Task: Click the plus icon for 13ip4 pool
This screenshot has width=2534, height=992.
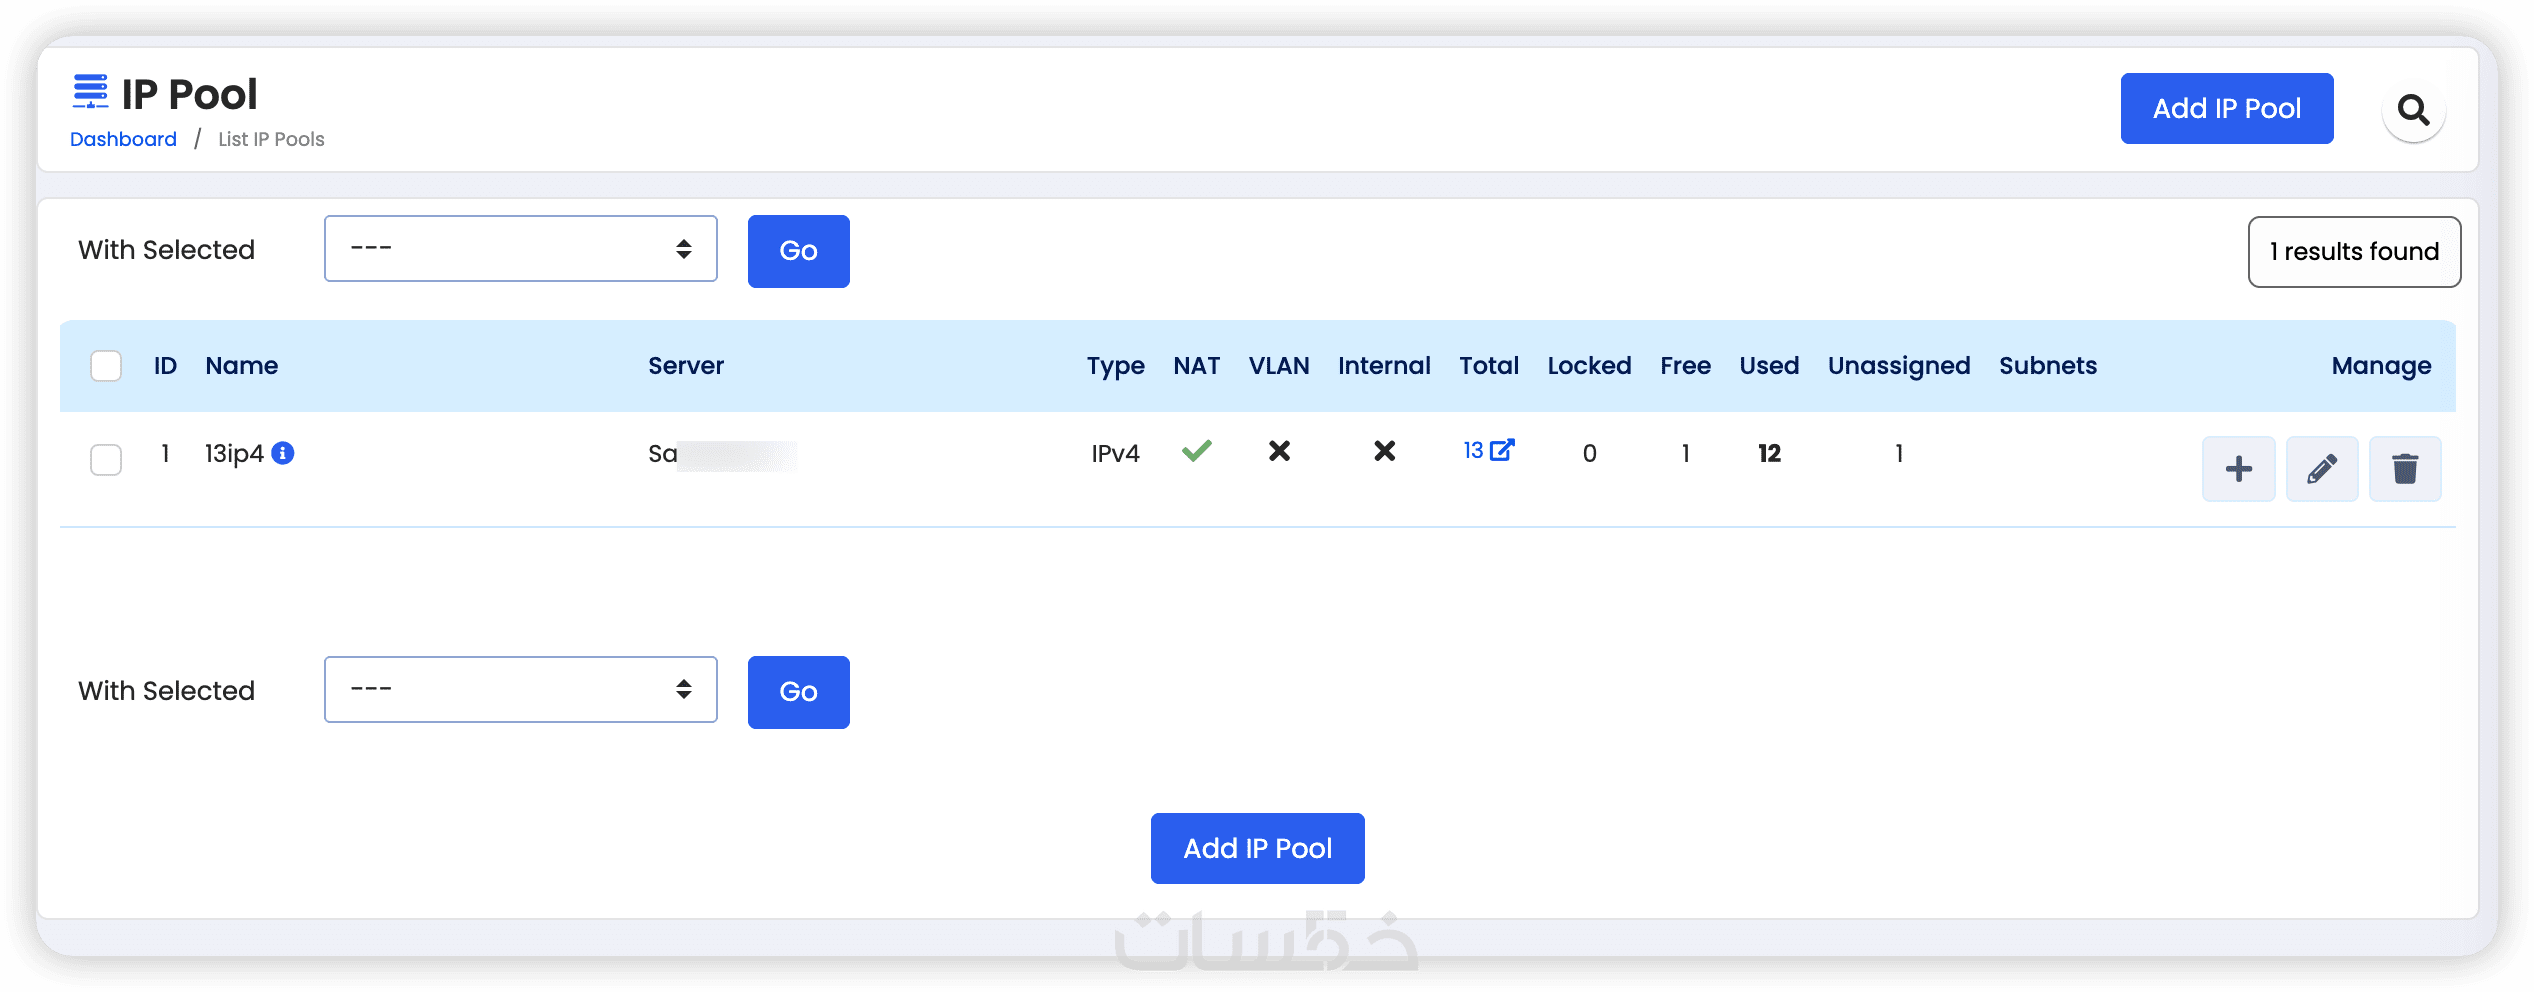Action: click(2238, 469)
